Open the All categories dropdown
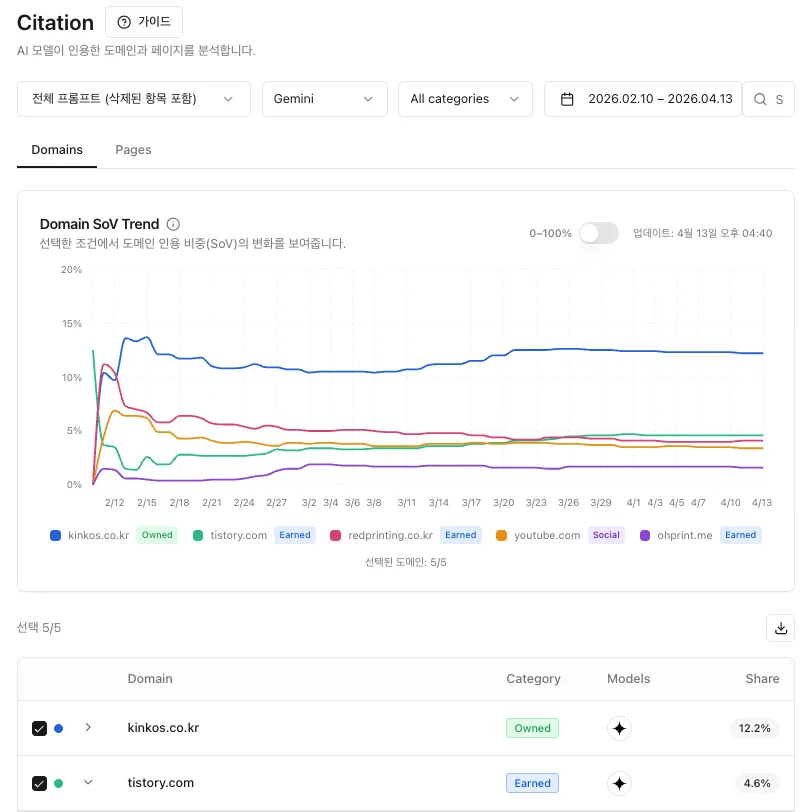The height and width of the screenshot is (812, 807). point(465,99)
